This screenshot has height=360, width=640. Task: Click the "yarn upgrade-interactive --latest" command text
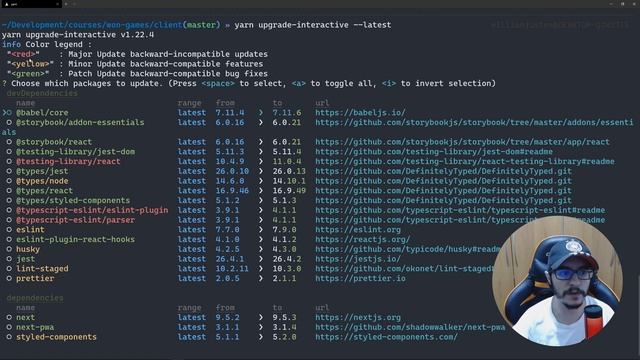(x=313, y=25)
